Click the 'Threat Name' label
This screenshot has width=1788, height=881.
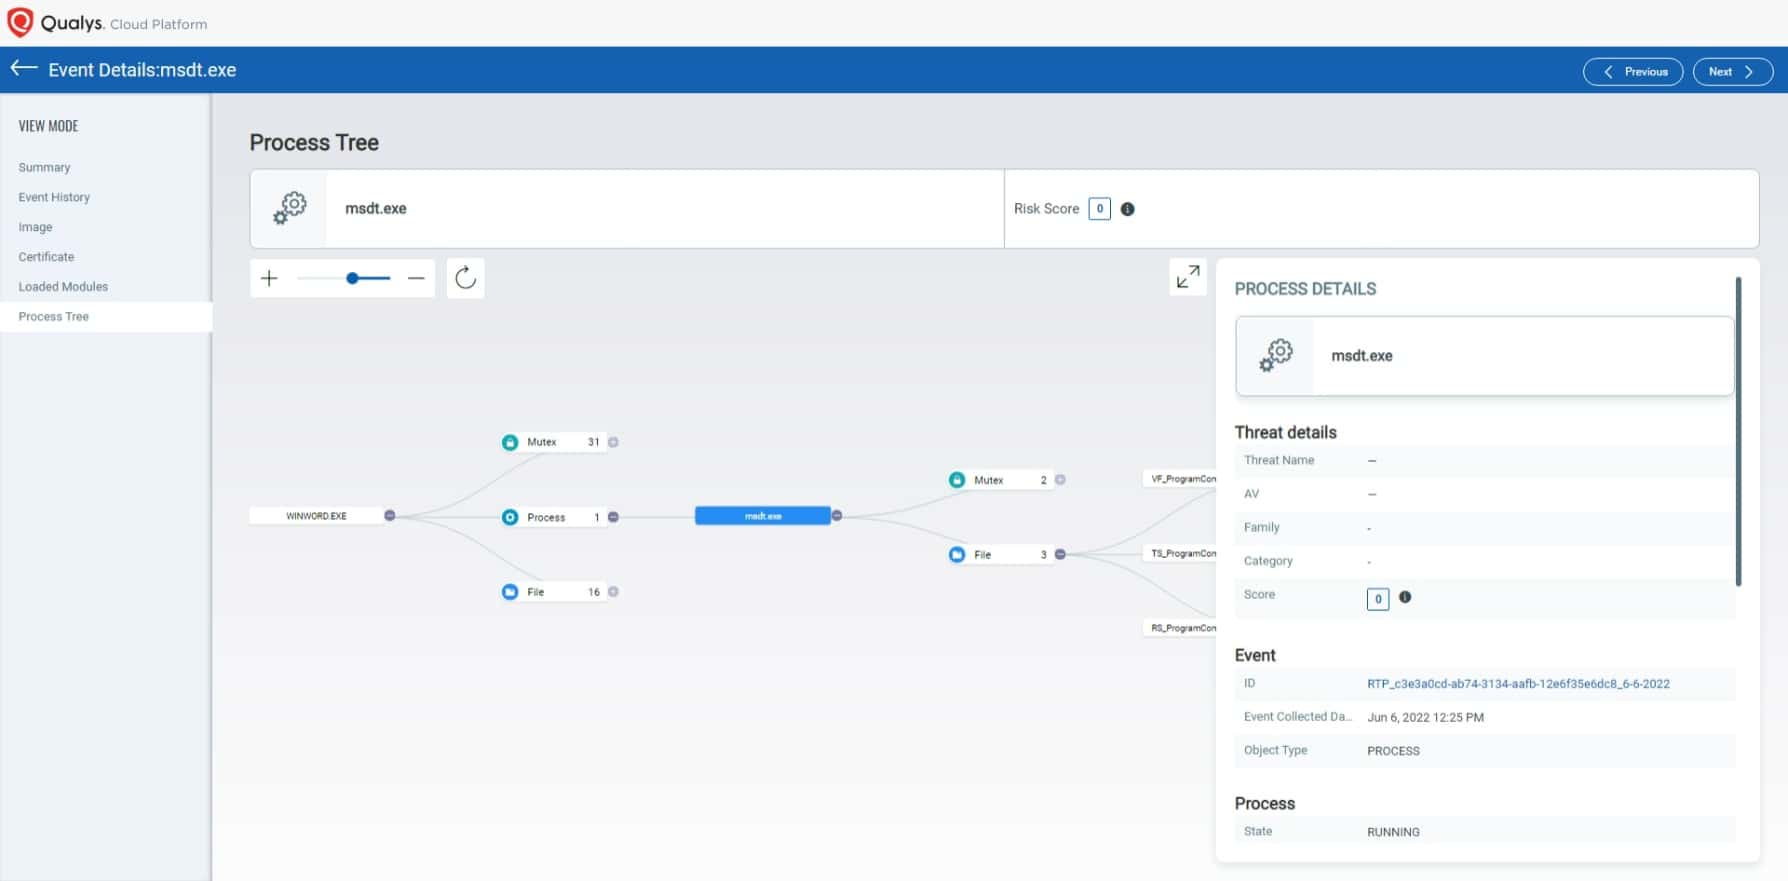click(1279, 460)
